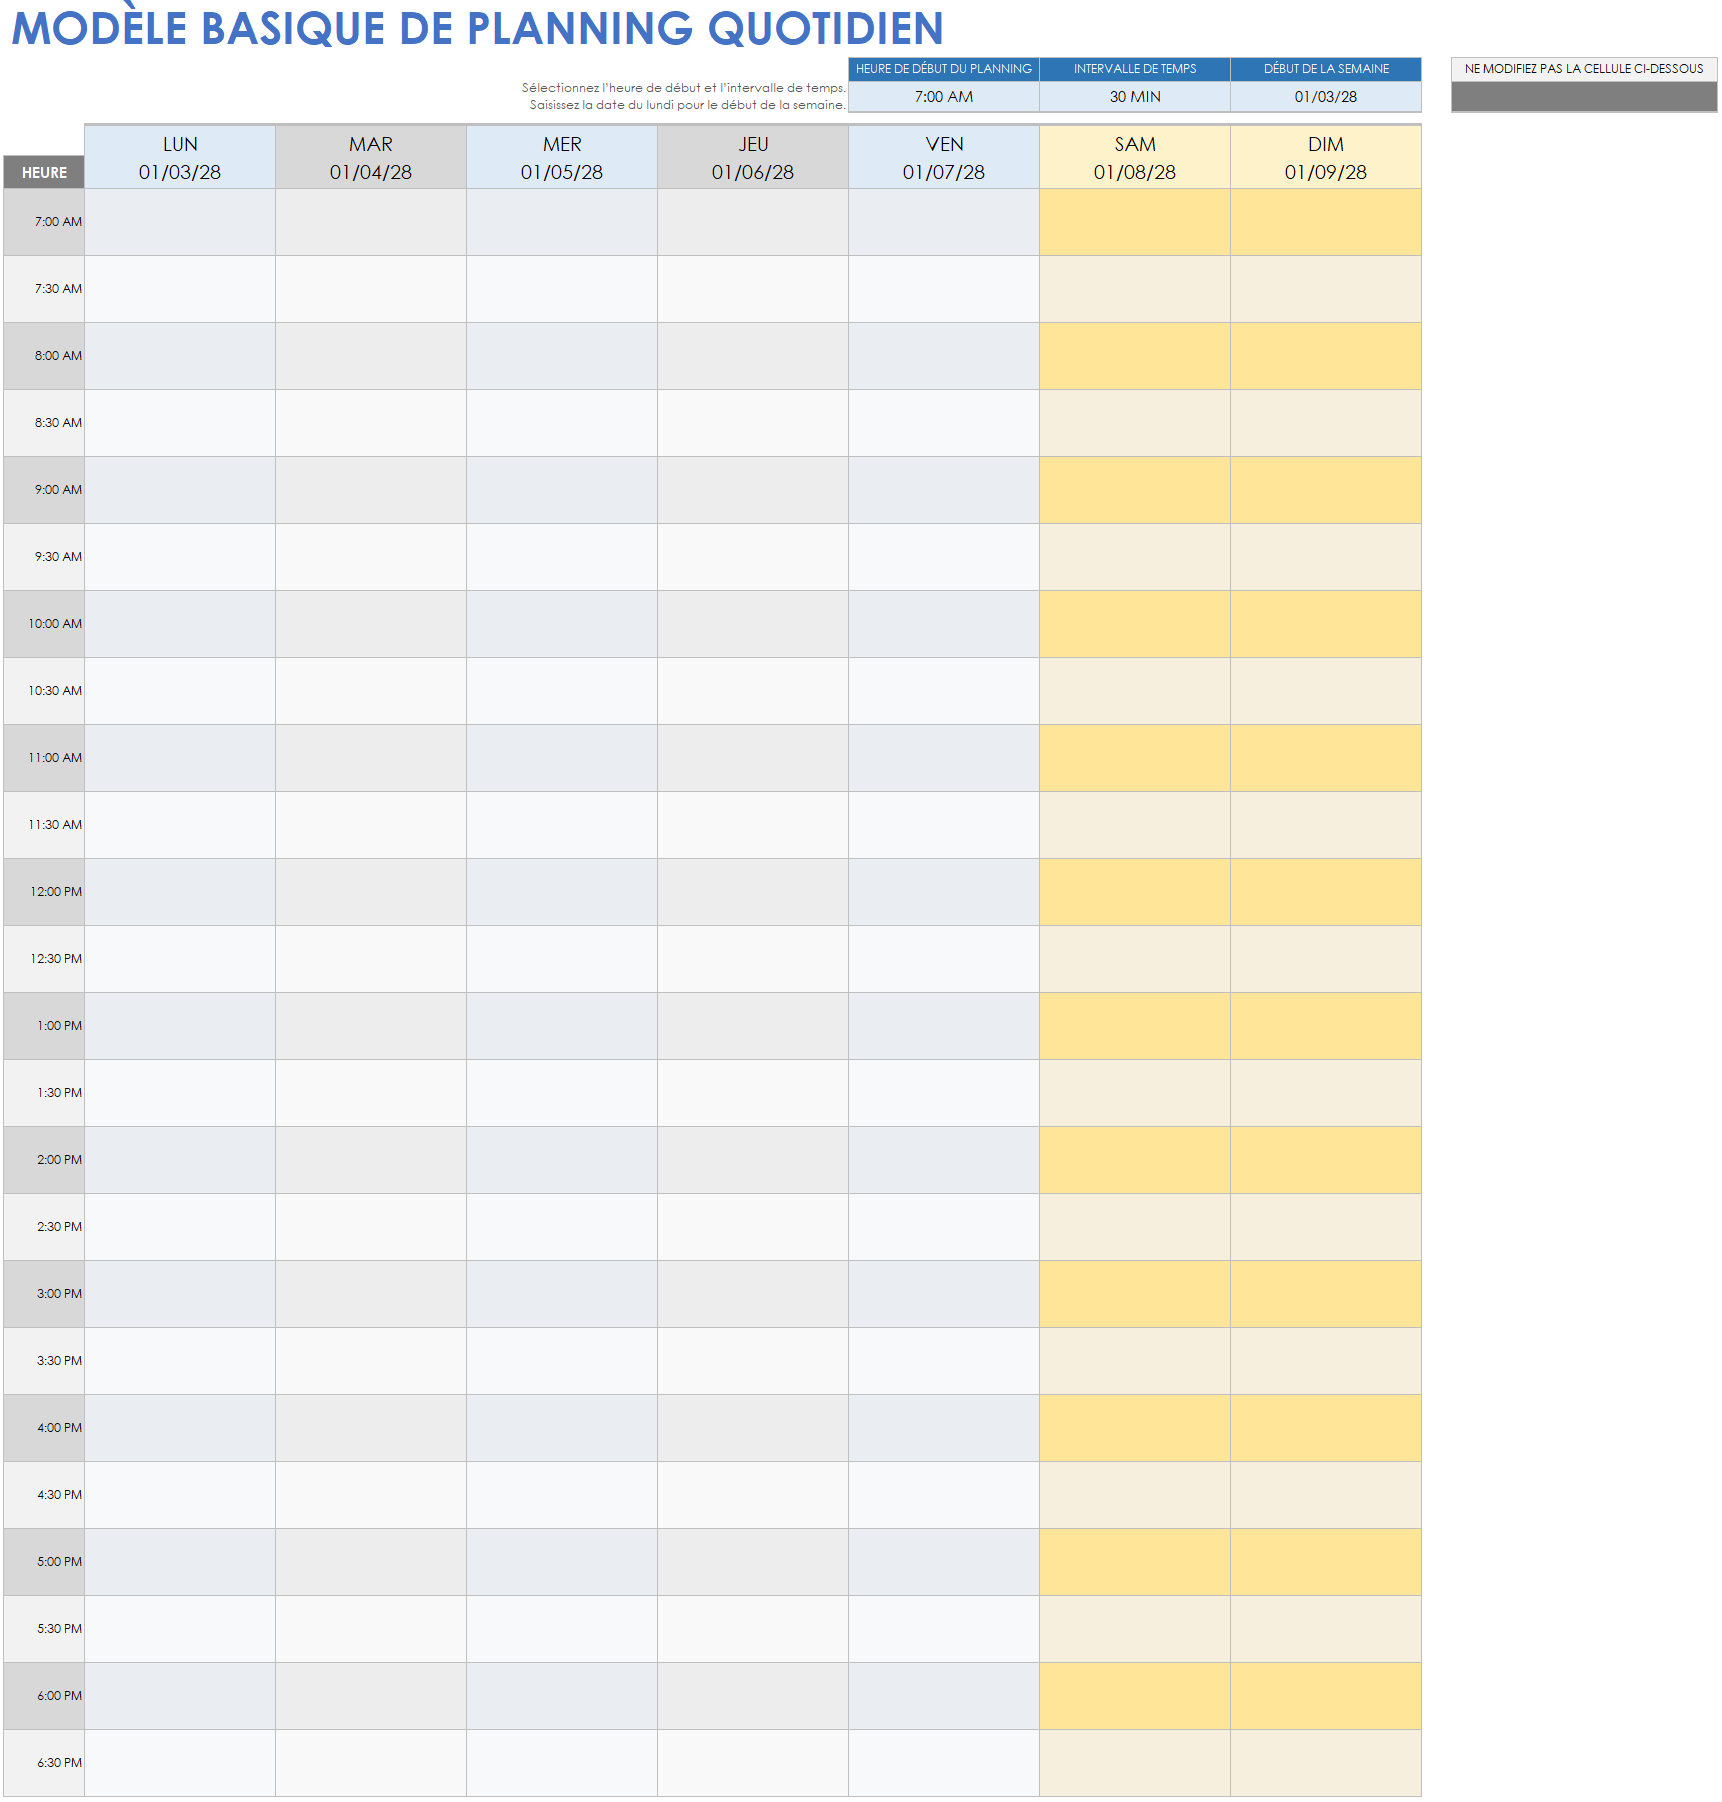Click the HEURE DE DÉBUT DU PLANNING header
Image resolution: width=1722 pixels, height=1802 pixels.
pyautogui.click(x=943, y=69)
